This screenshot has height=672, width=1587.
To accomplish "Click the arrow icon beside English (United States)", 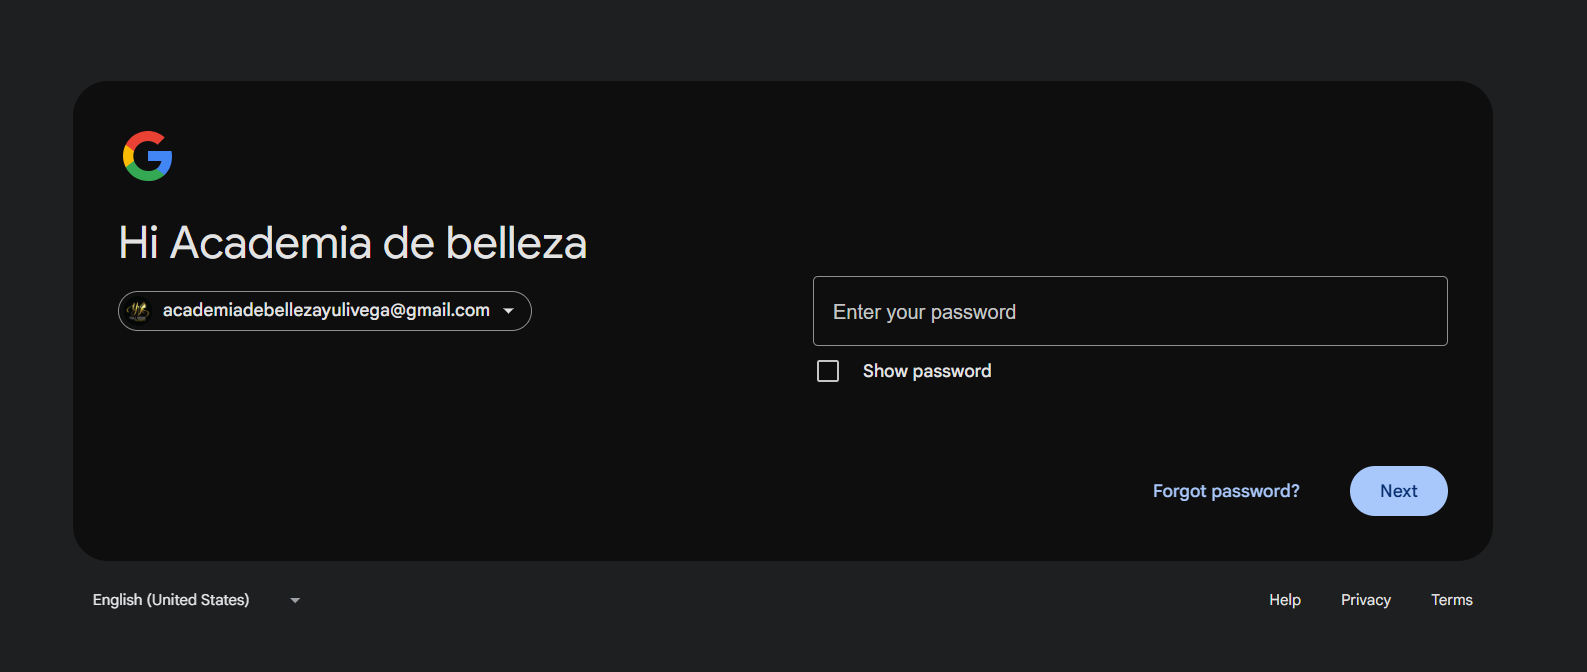I will (295, 600).
